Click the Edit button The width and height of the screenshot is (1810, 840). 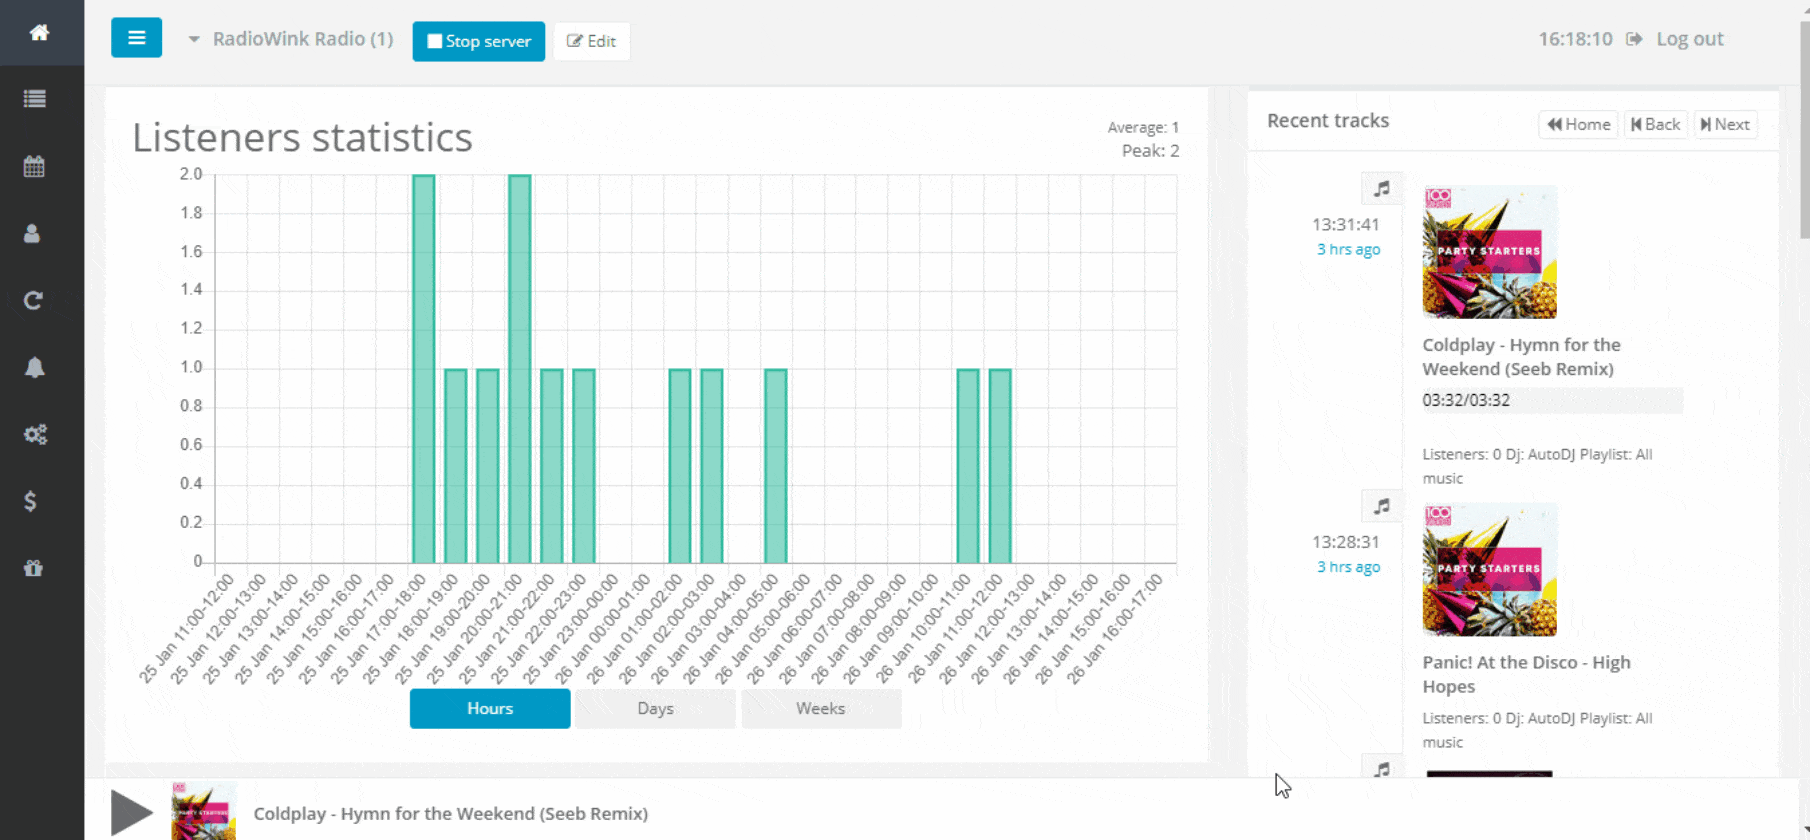(x=591, y=41)
